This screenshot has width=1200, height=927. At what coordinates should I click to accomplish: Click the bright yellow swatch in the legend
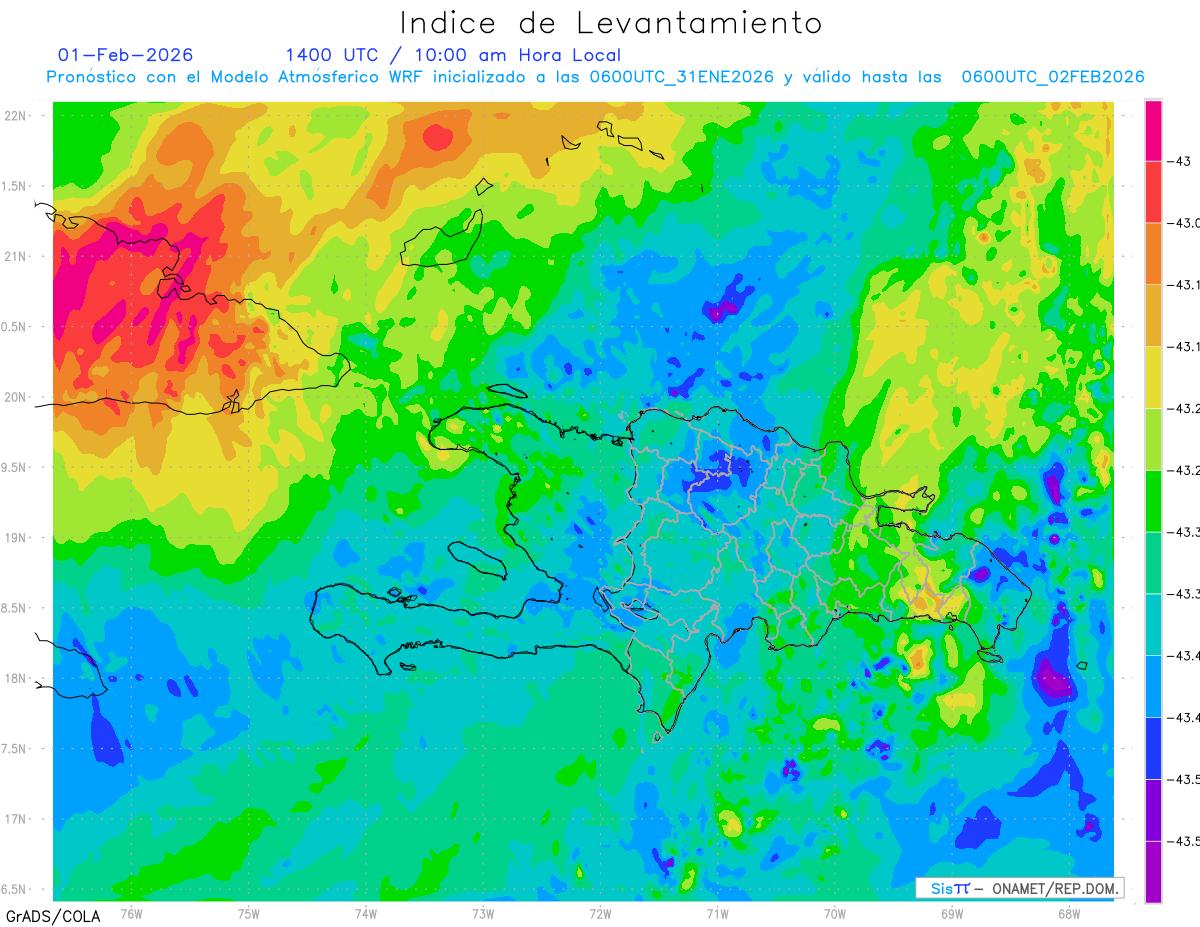click(1153, 377)
